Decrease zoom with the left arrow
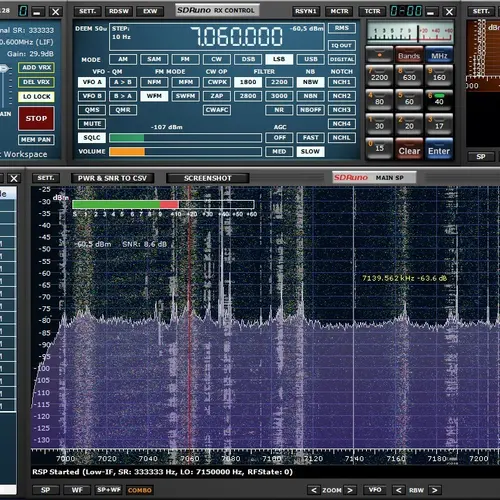This screenshot has width=500, height=500. click(313, 490)
